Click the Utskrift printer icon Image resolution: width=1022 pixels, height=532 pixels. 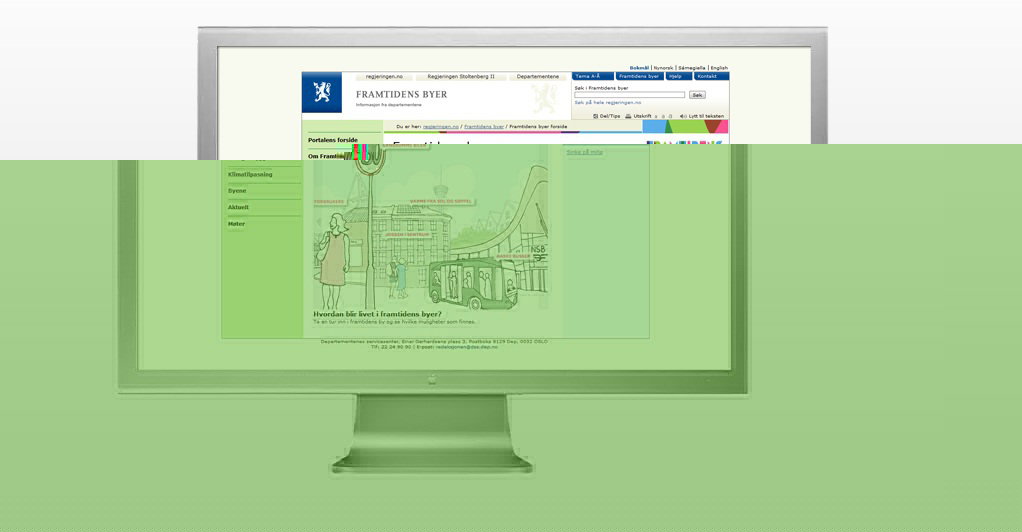(628, 116)
